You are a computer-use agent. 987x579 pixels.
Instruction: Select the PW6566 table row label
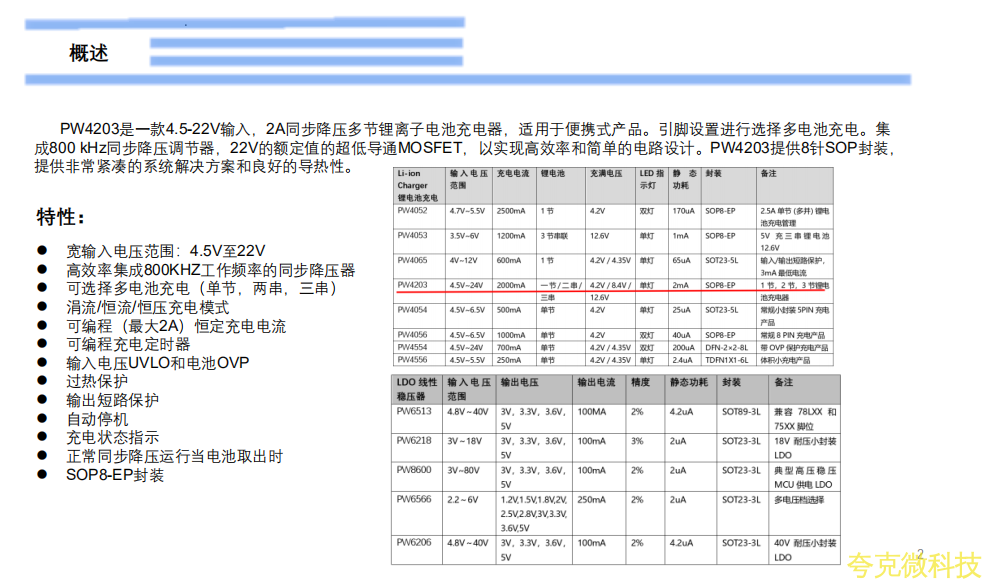click(x=415, y=499)
